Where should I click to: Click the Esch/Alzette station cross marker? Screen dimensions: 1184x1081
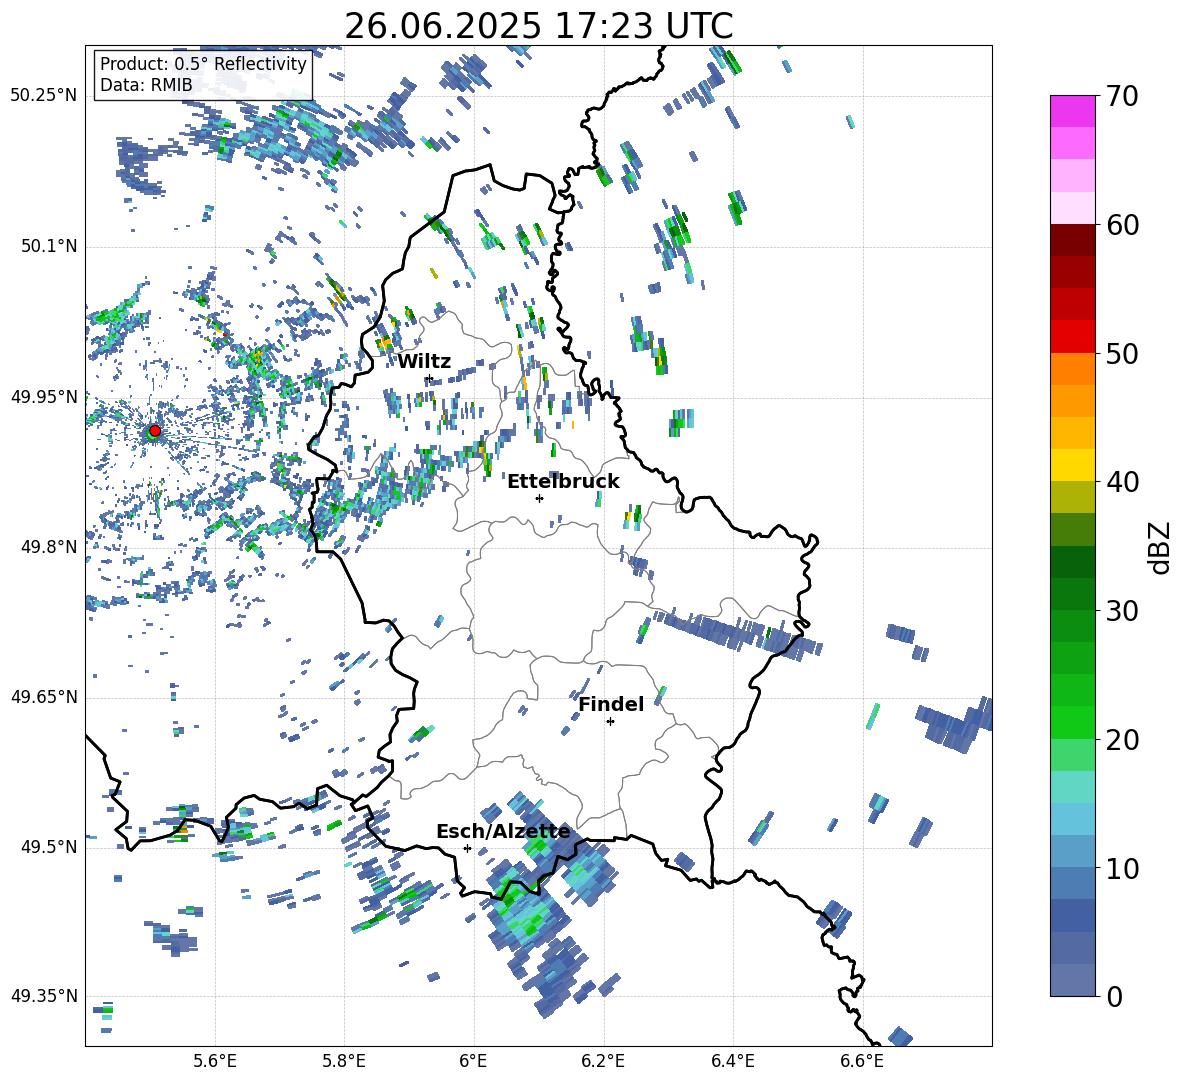point(467,848)
